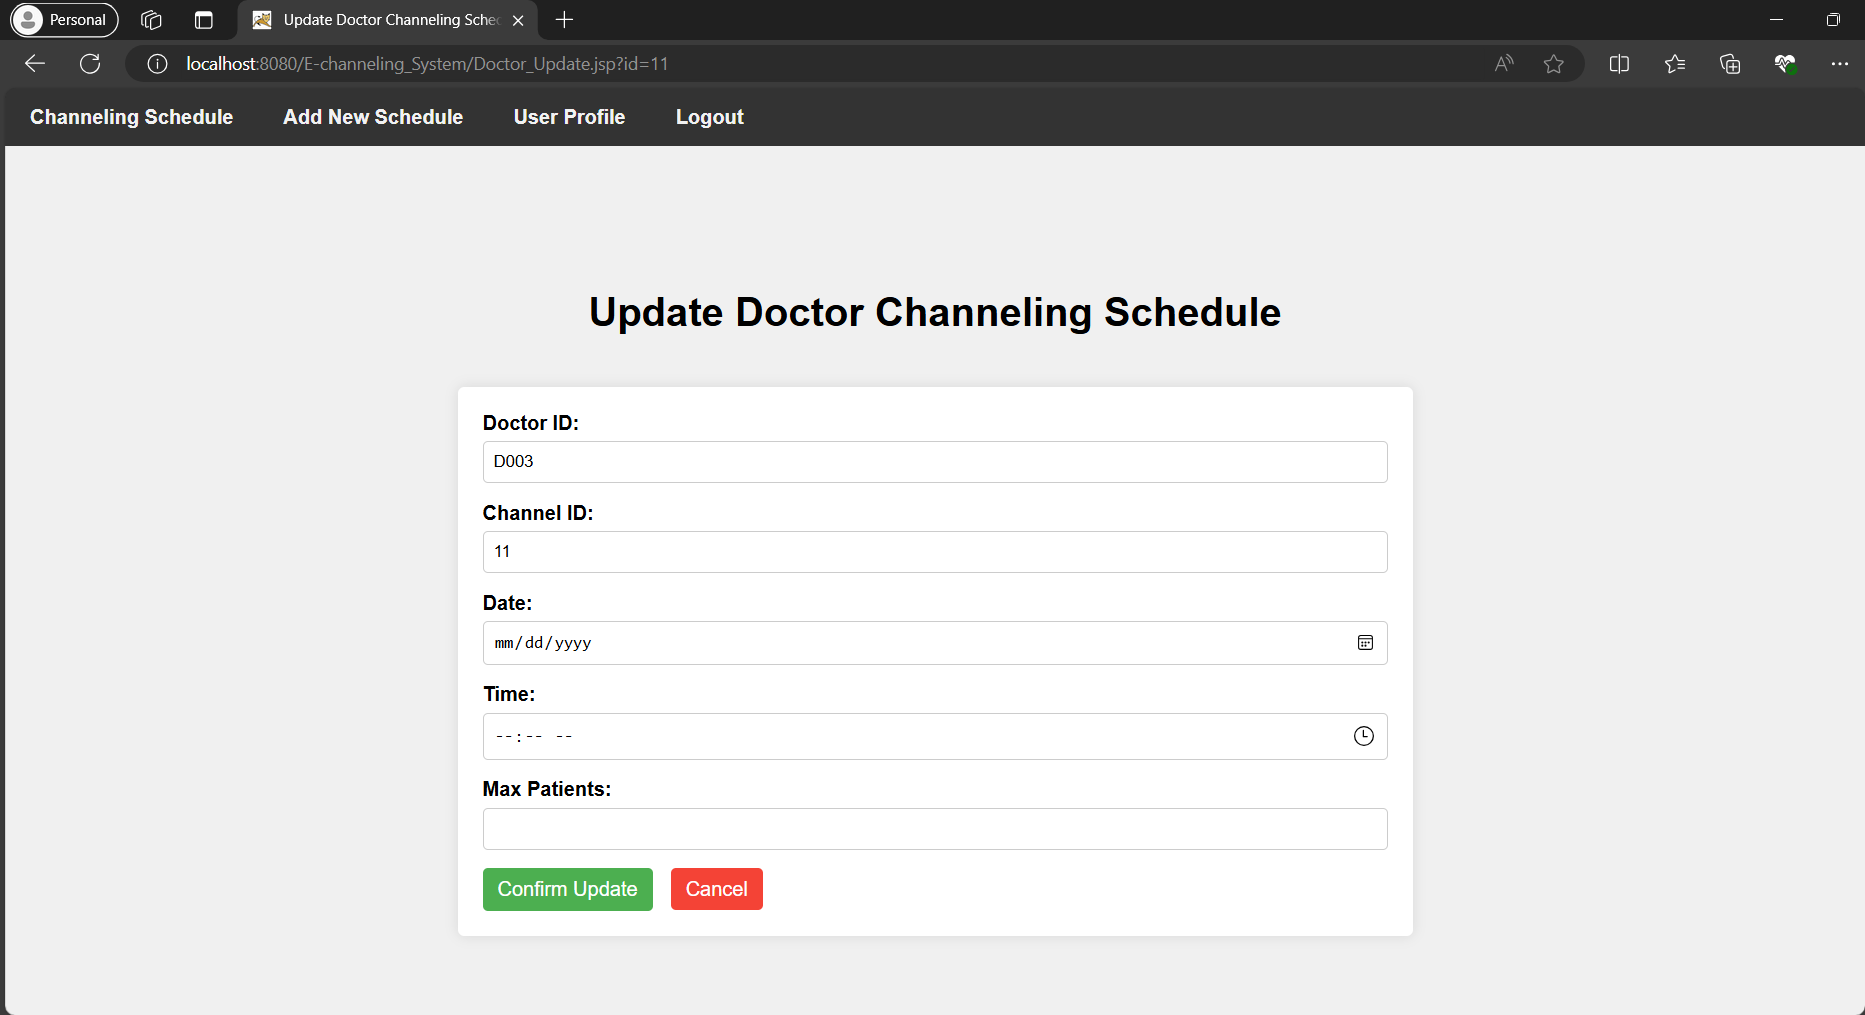Click the Confirm Update button
The image size is (1865, 1015).
pos(567,889)
